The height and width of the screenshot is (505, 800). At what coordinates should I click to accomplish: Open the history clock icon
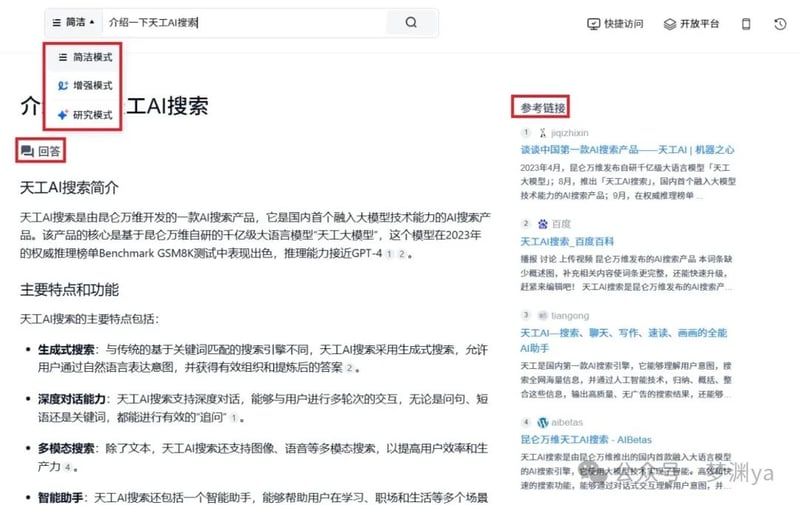(x=780, y=24)
